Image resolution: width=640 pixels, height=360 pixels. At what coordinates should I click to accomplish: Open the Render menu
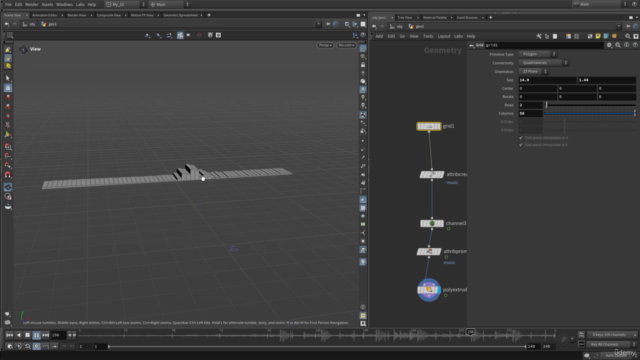(x=31, y=4)
